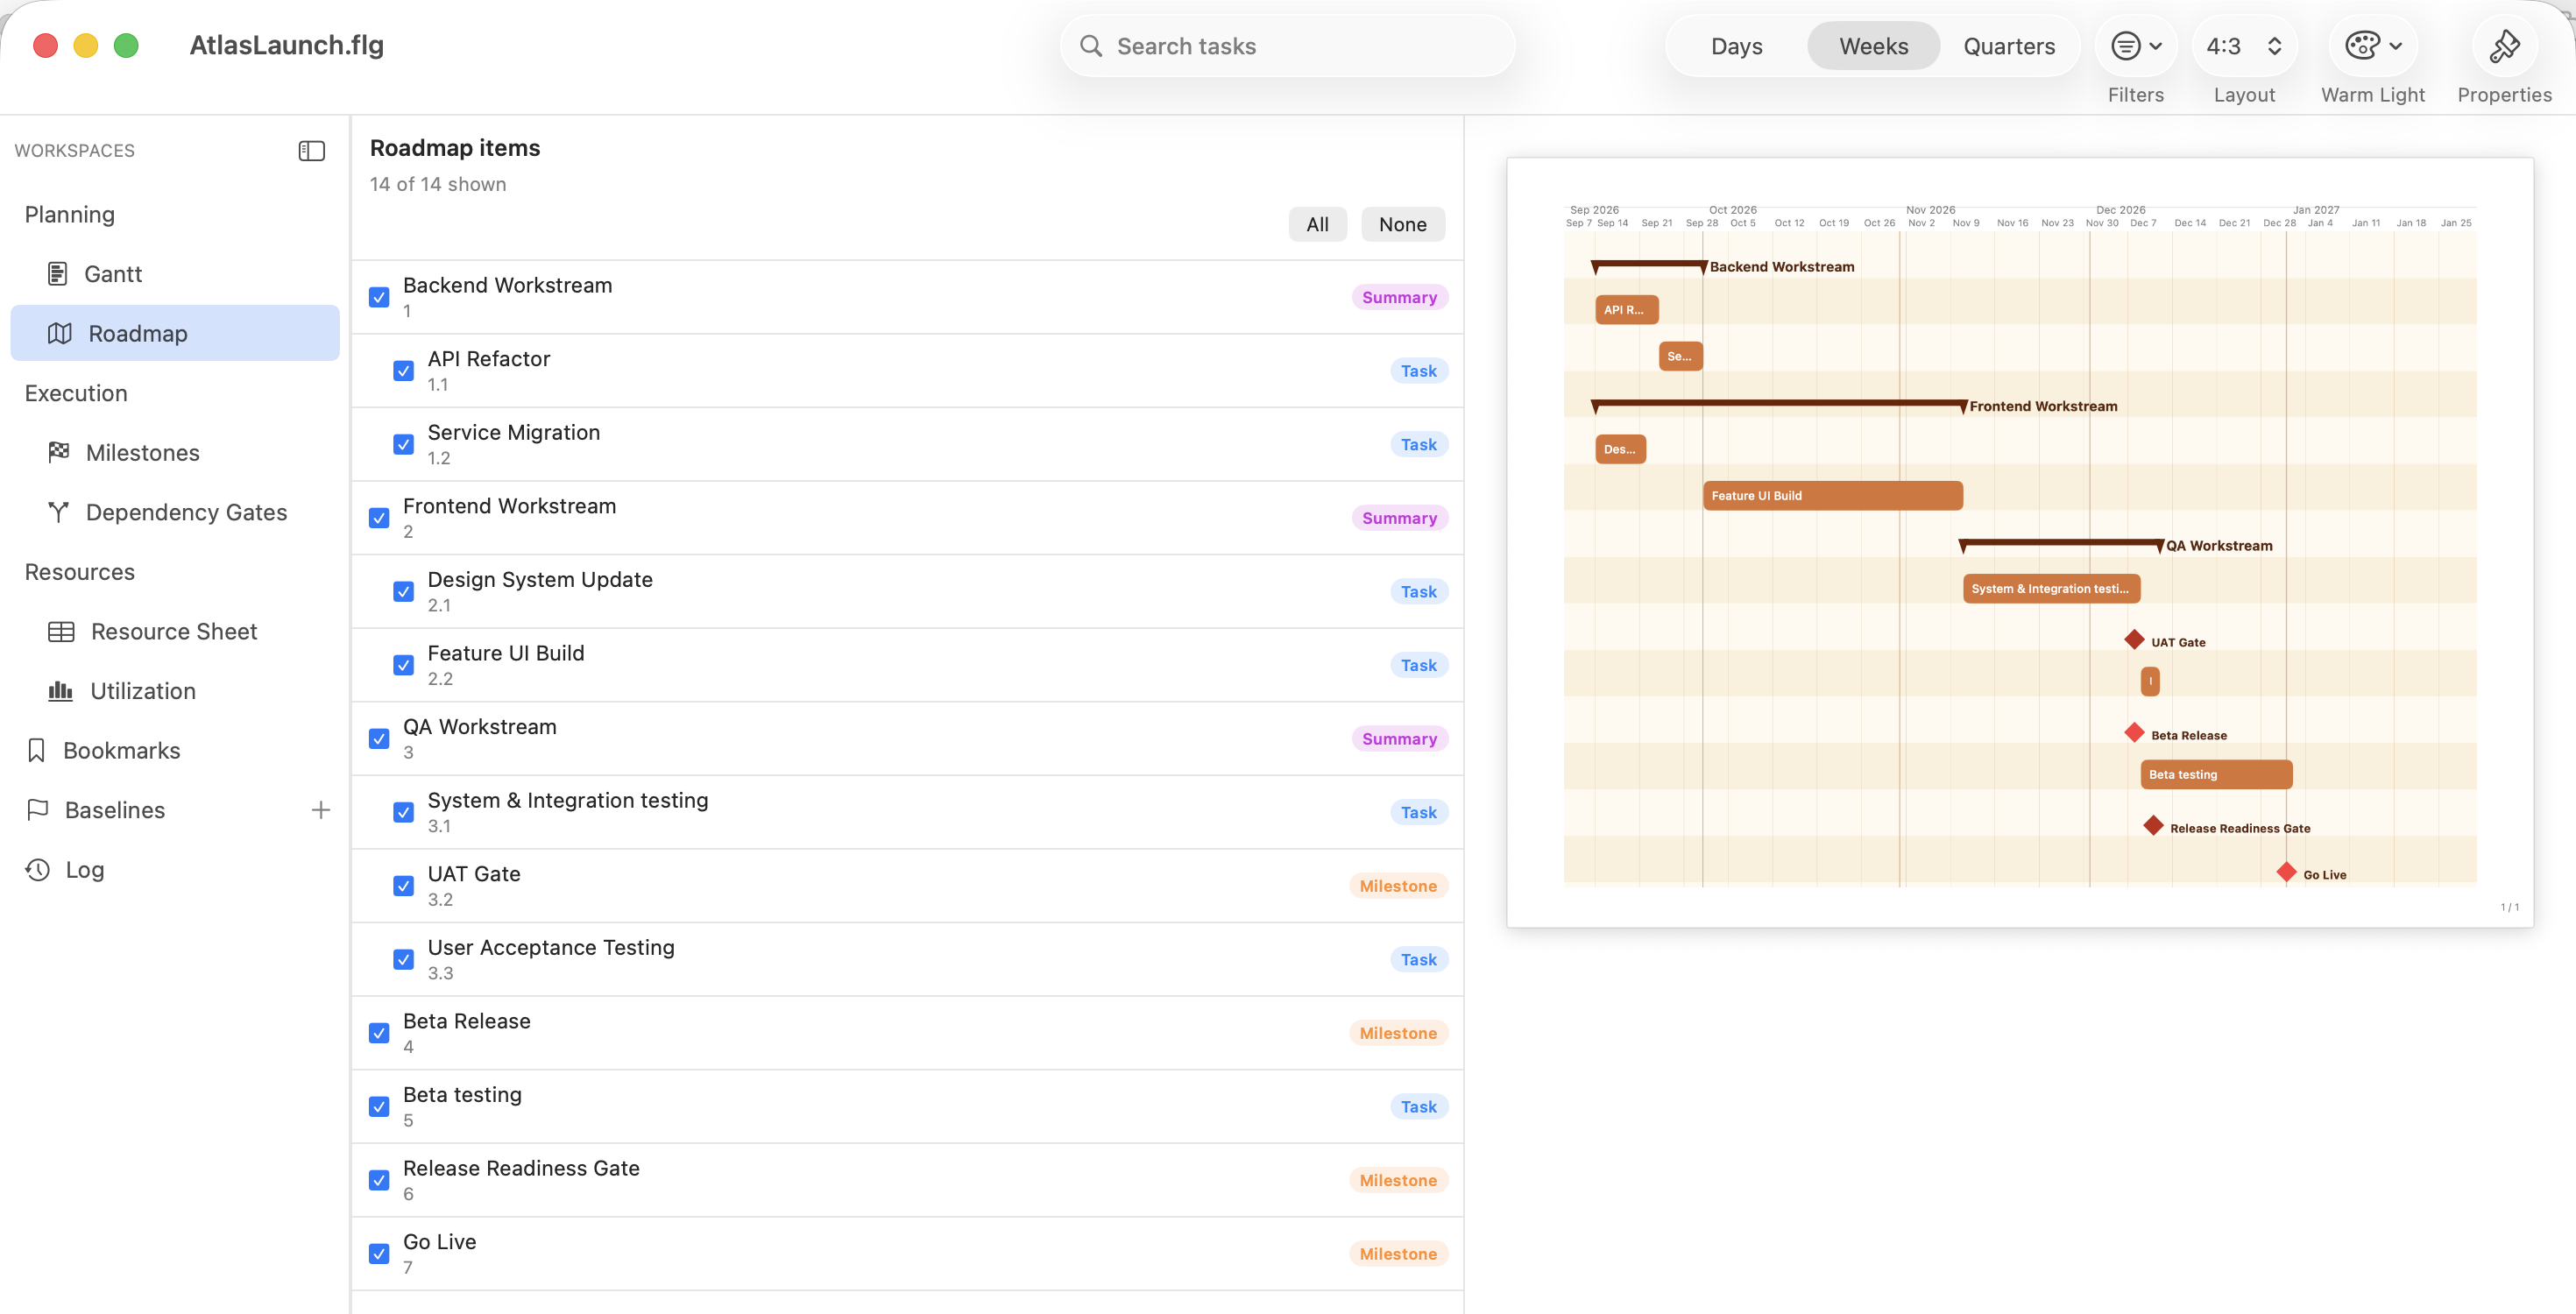The height and width of the screenshot is (1314, 2576).
Task: Open the Resource Sheet
Action: [174, 631]
